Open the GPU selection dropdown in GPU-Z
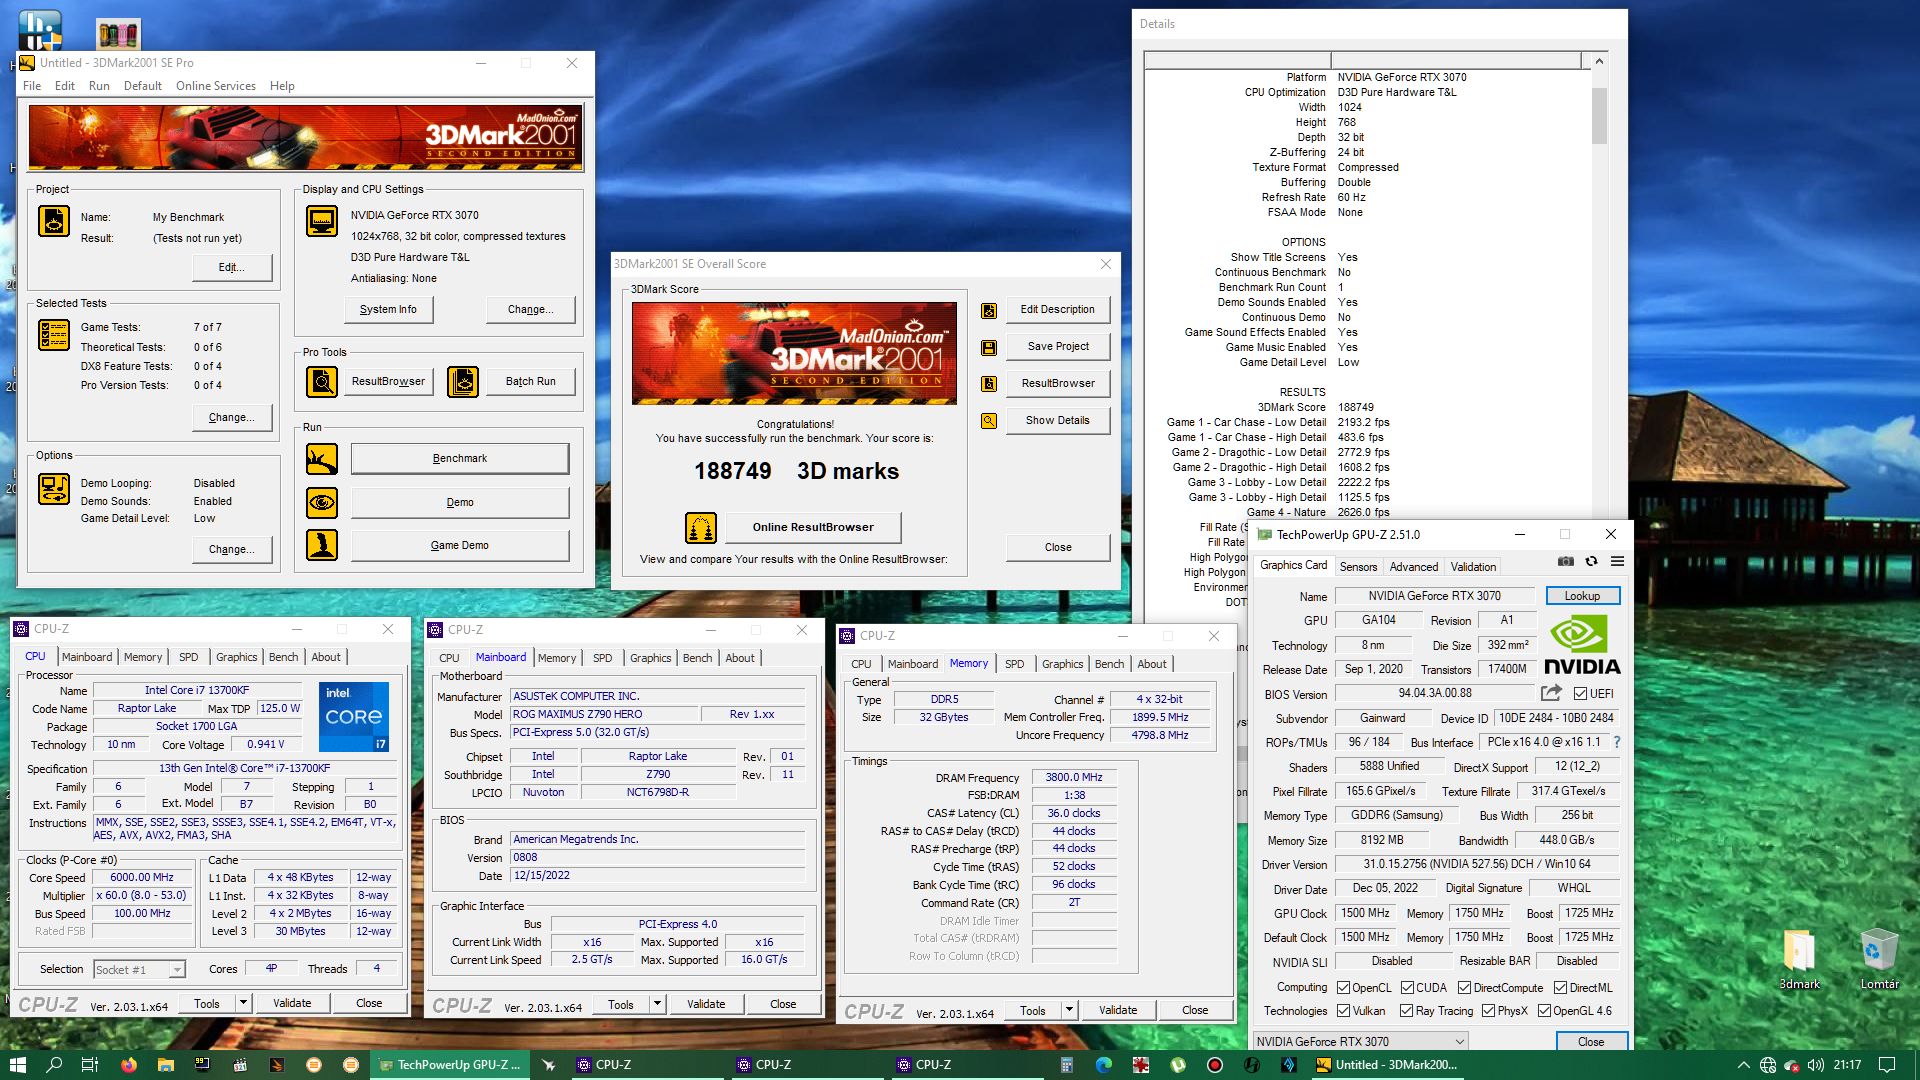Screen dimensions: 1920x1080 pyautogui.click(x=1360, y=1041)
